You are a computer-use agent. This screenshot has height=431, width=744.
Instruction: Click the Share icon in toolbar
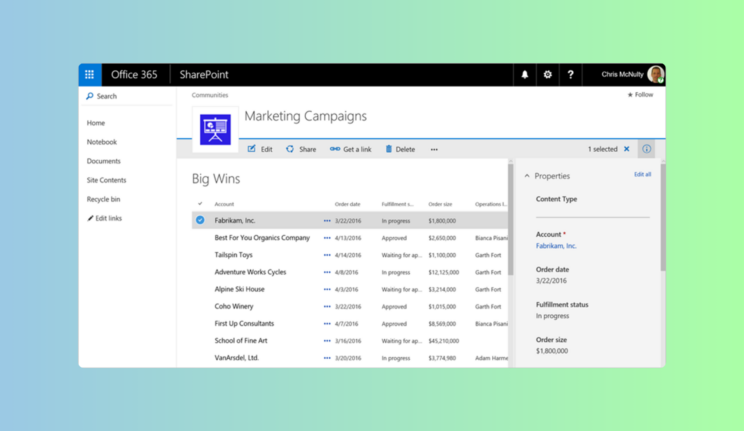point(290,149)
